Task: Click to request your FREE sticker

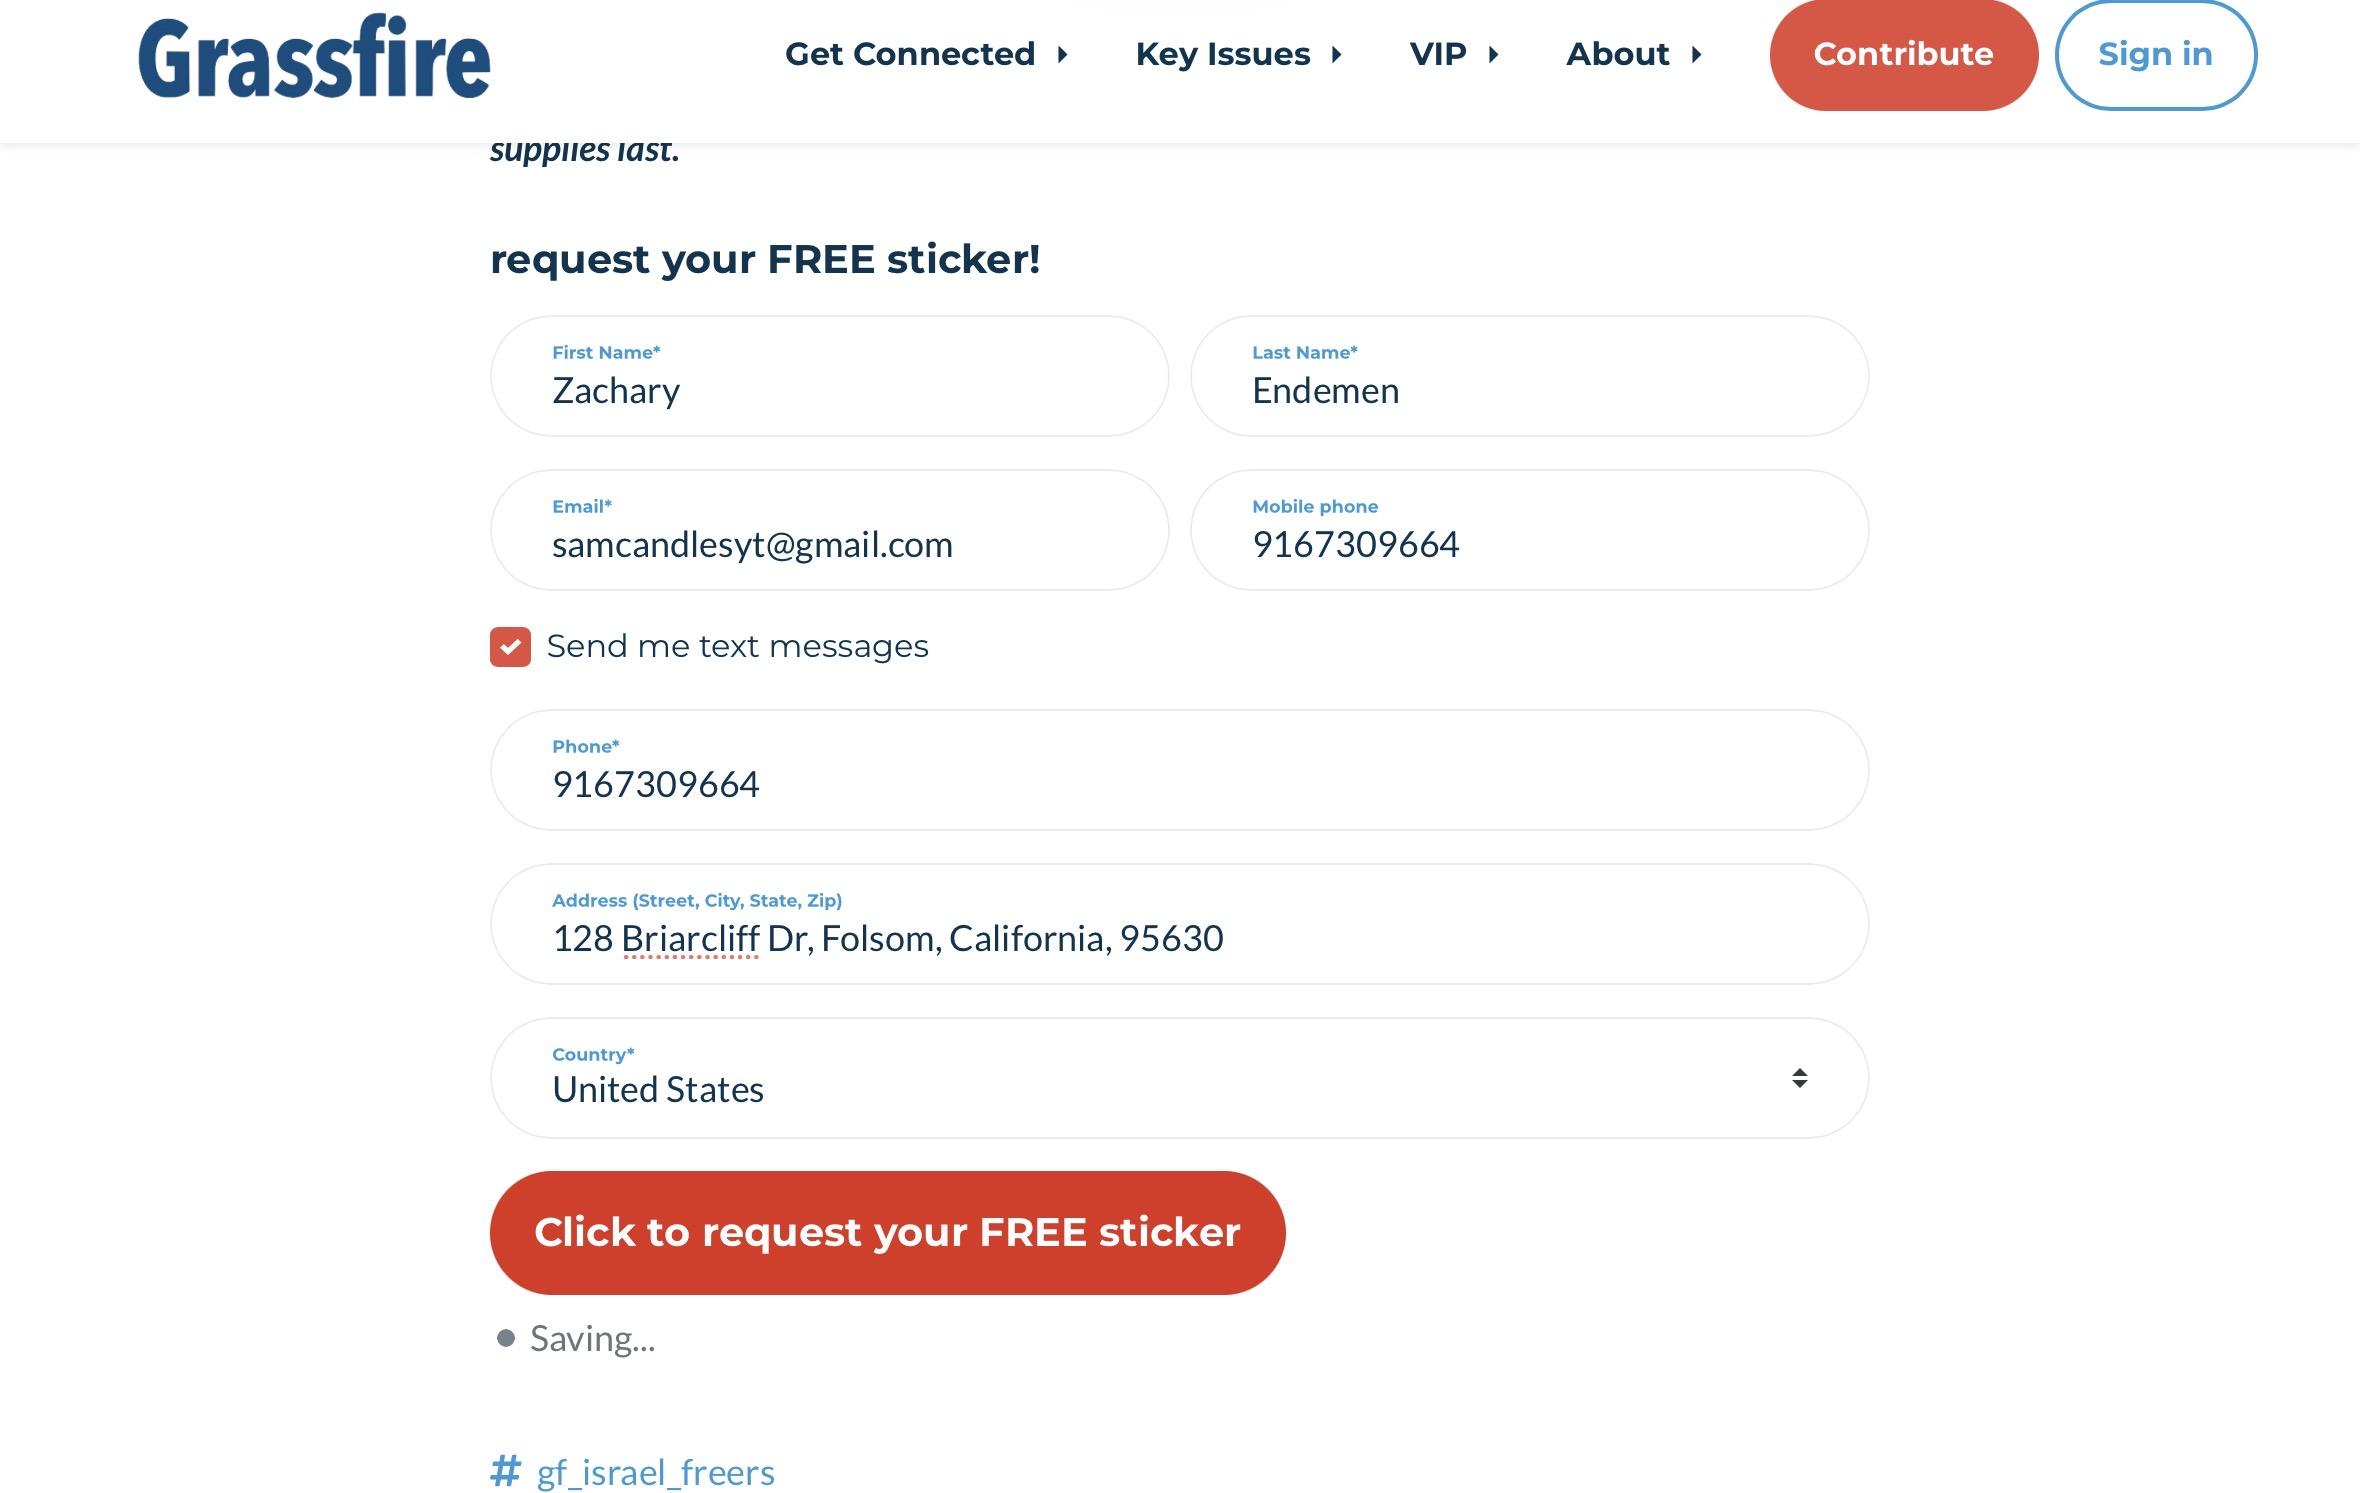Action: [887, 1233]
